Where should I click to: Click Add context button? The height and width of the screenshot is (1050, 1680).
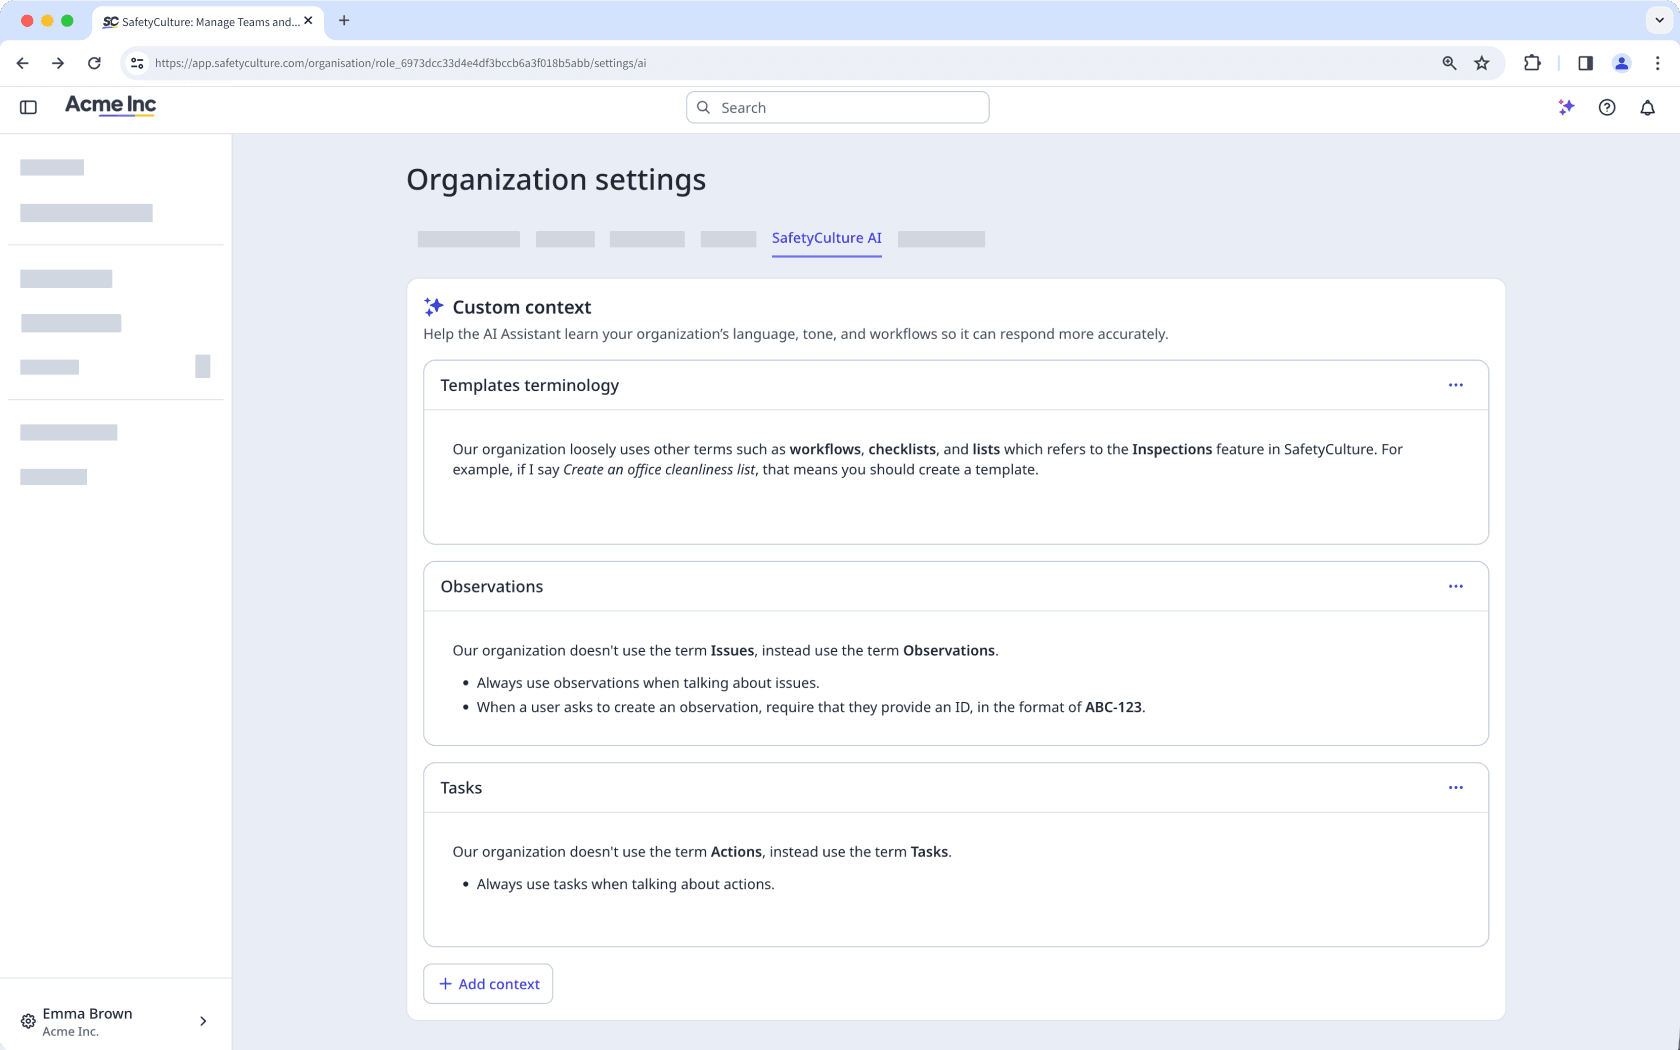[x=488, y=984]
